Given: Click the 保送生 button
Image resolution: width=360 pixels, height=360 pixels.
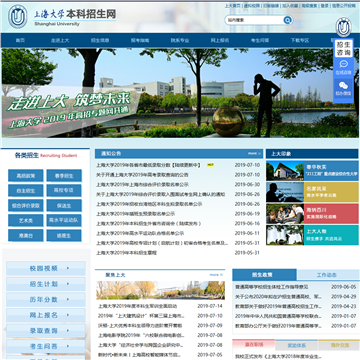Looking at the screenshot, I should (x=64, y=206).
